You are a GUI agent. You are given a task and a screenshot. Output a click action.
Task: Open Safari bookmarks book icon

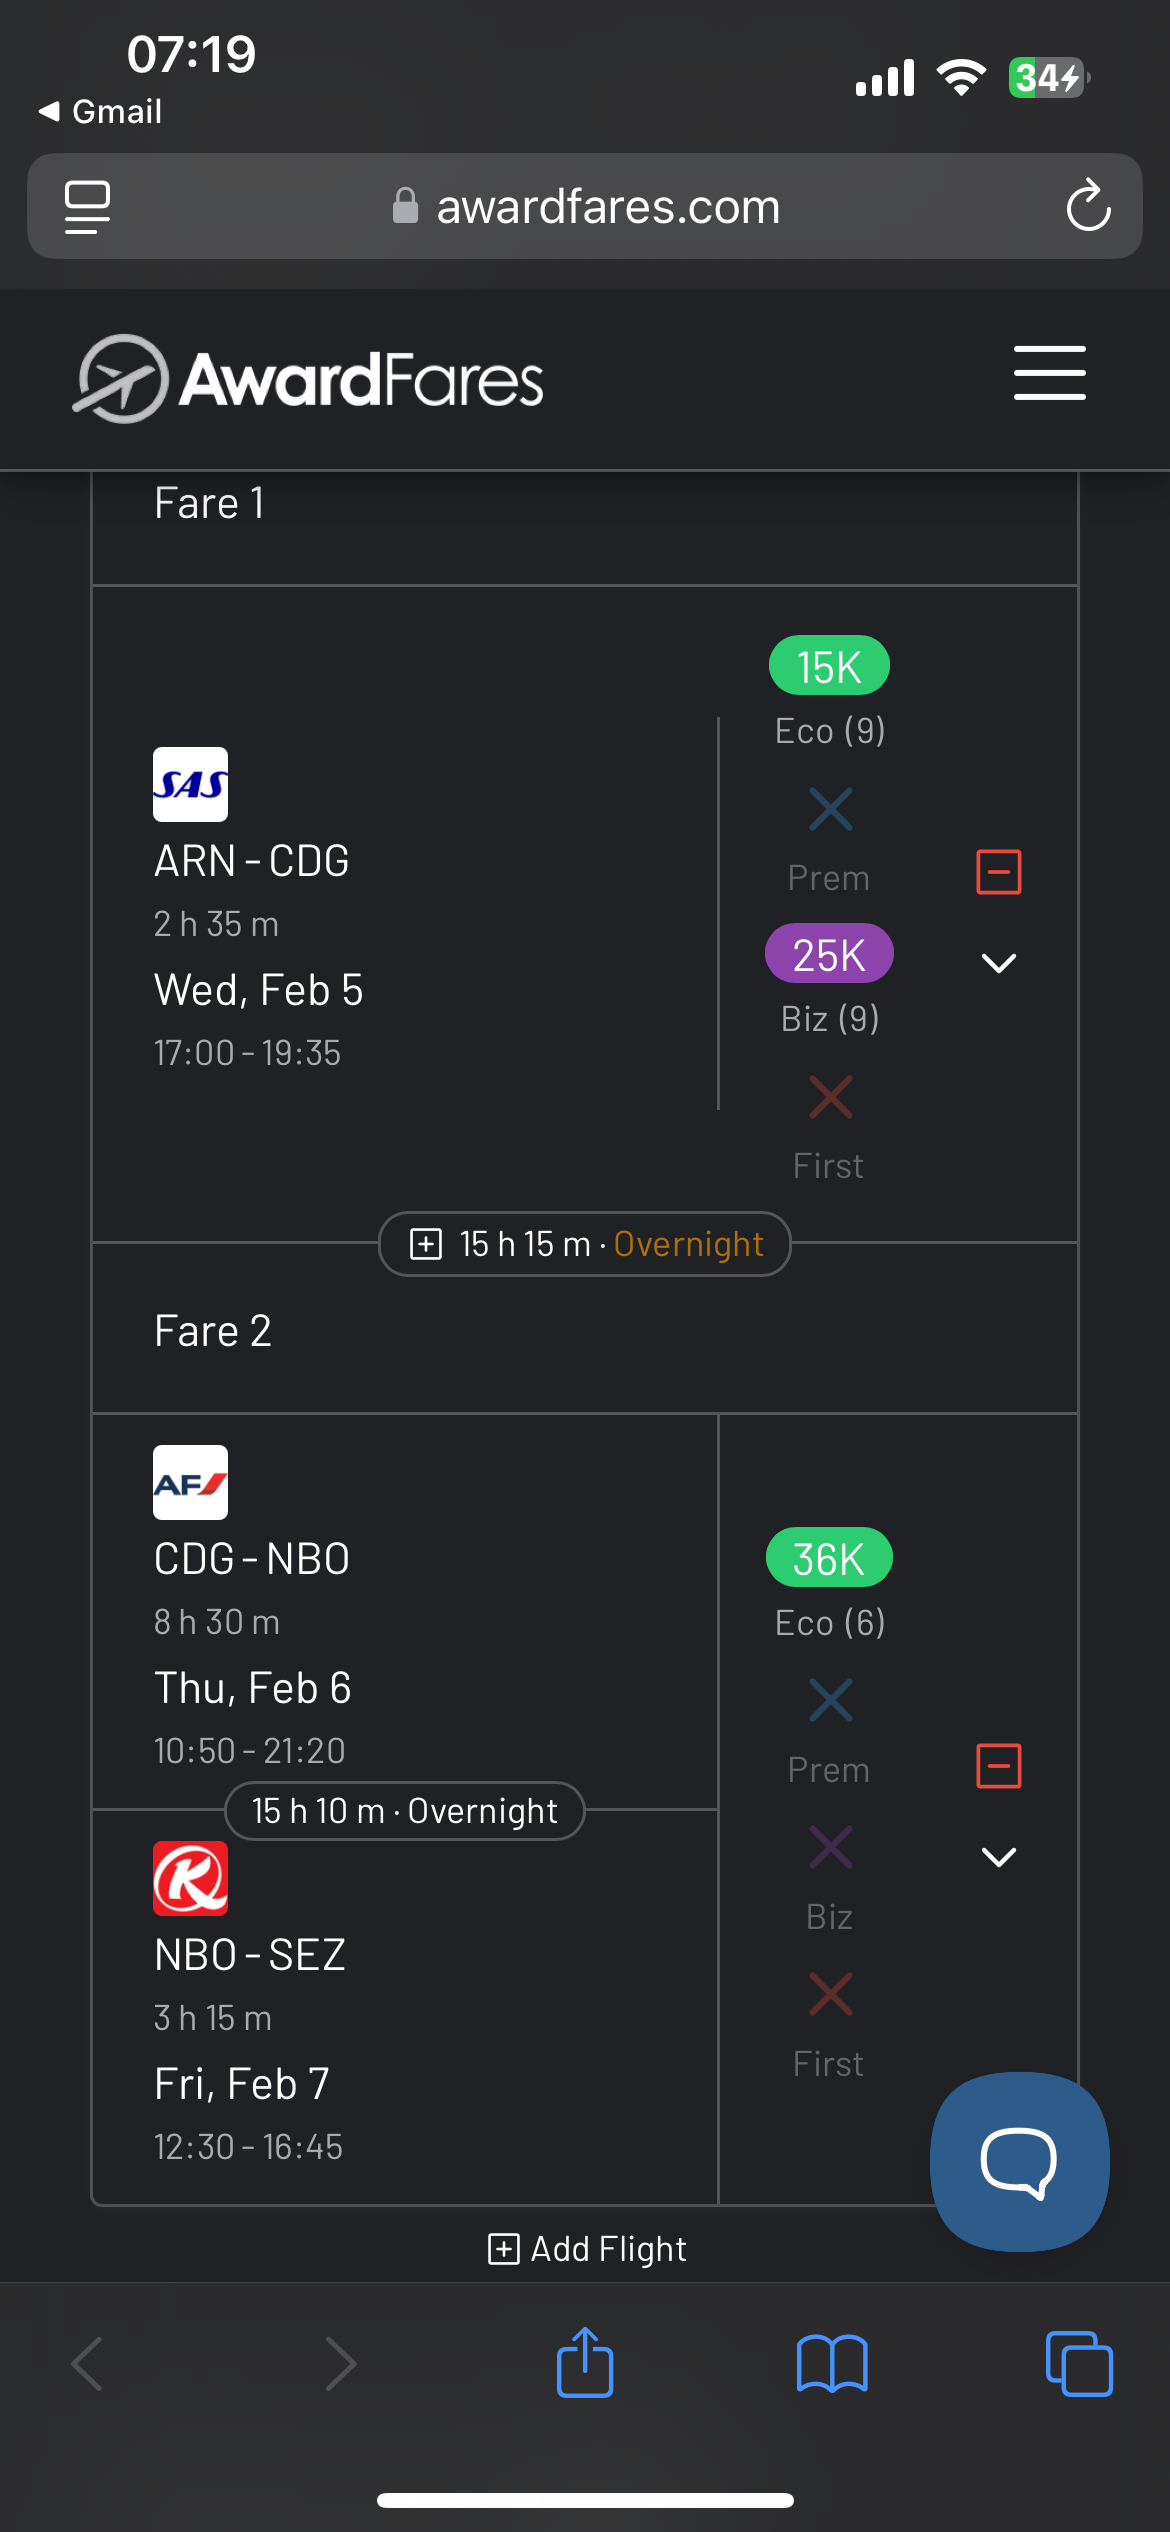click(832, 2364)
